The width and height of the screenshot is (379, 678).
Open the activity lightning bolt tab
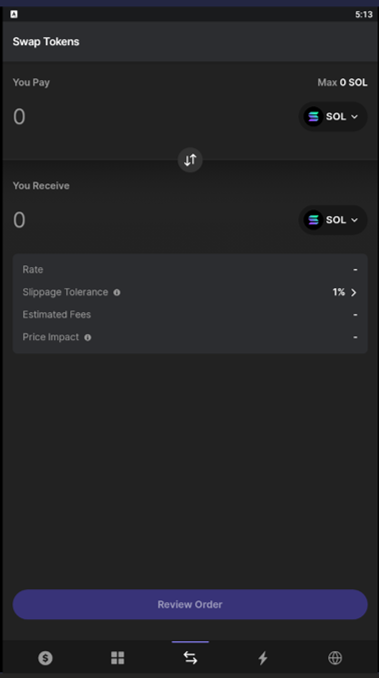pos(263,658)
